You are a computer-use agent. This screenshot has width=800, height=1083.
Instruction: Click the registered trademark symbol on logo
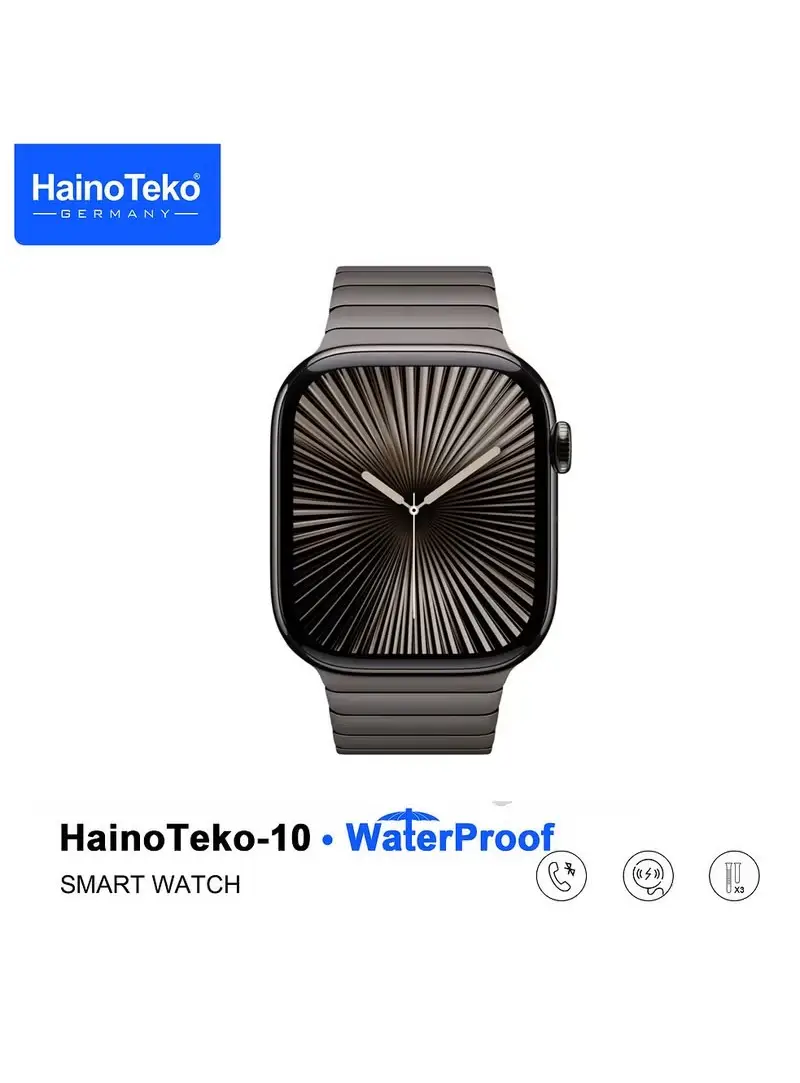point(196,177)
